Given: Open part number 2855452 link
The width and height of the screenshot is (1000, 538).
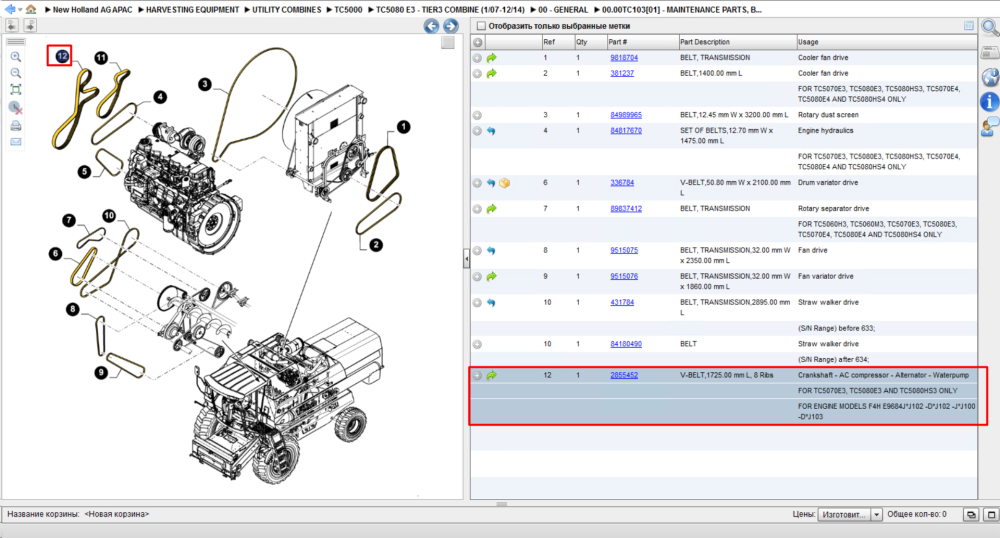Looking at the screenshot, I should [624, 375].
